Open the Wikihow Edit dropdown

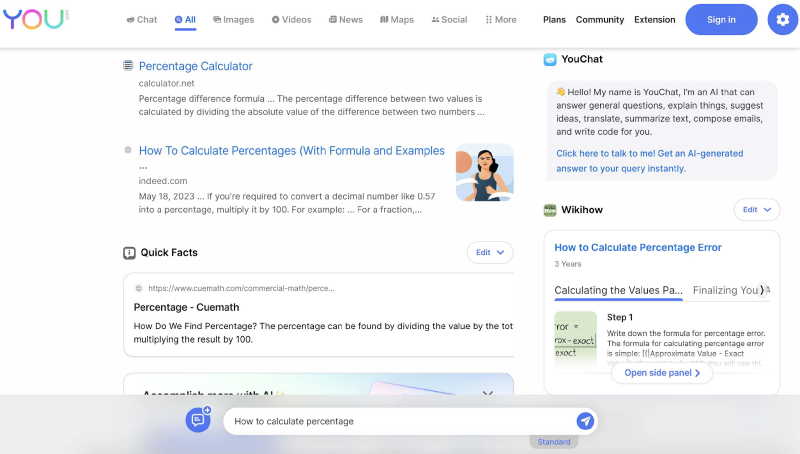click(757, 210)
